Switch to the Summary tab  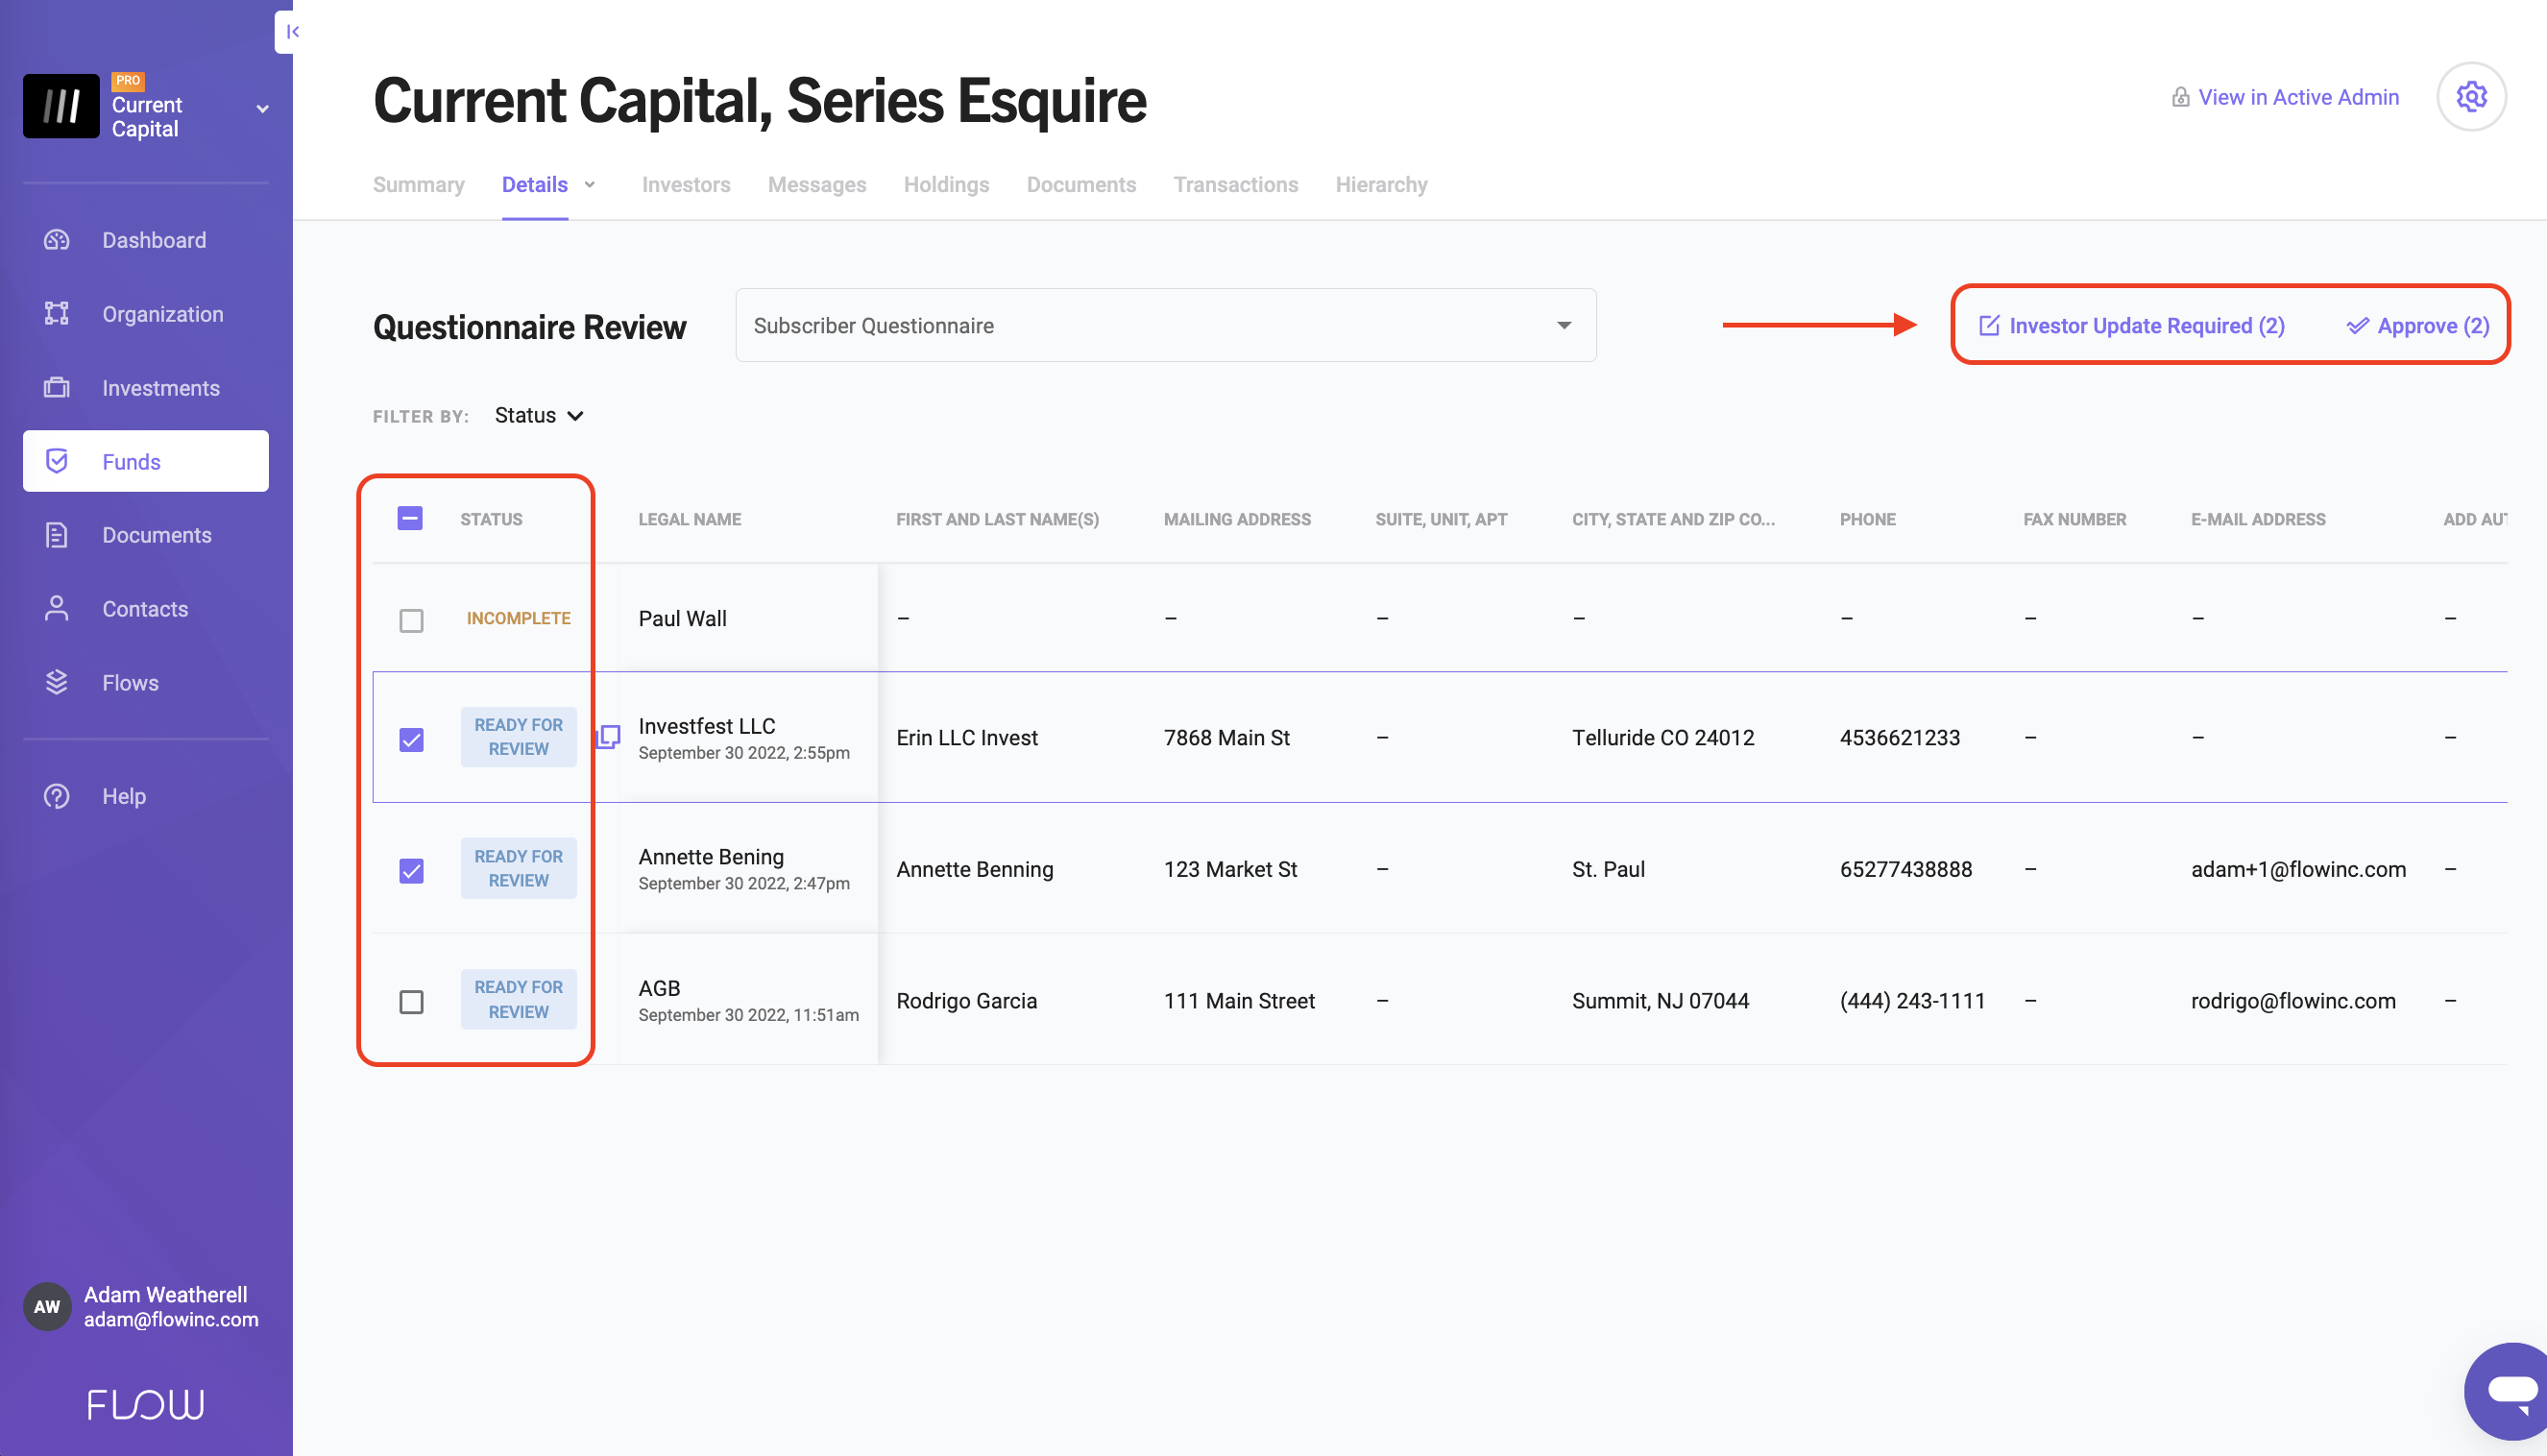[x=418, y=185]
